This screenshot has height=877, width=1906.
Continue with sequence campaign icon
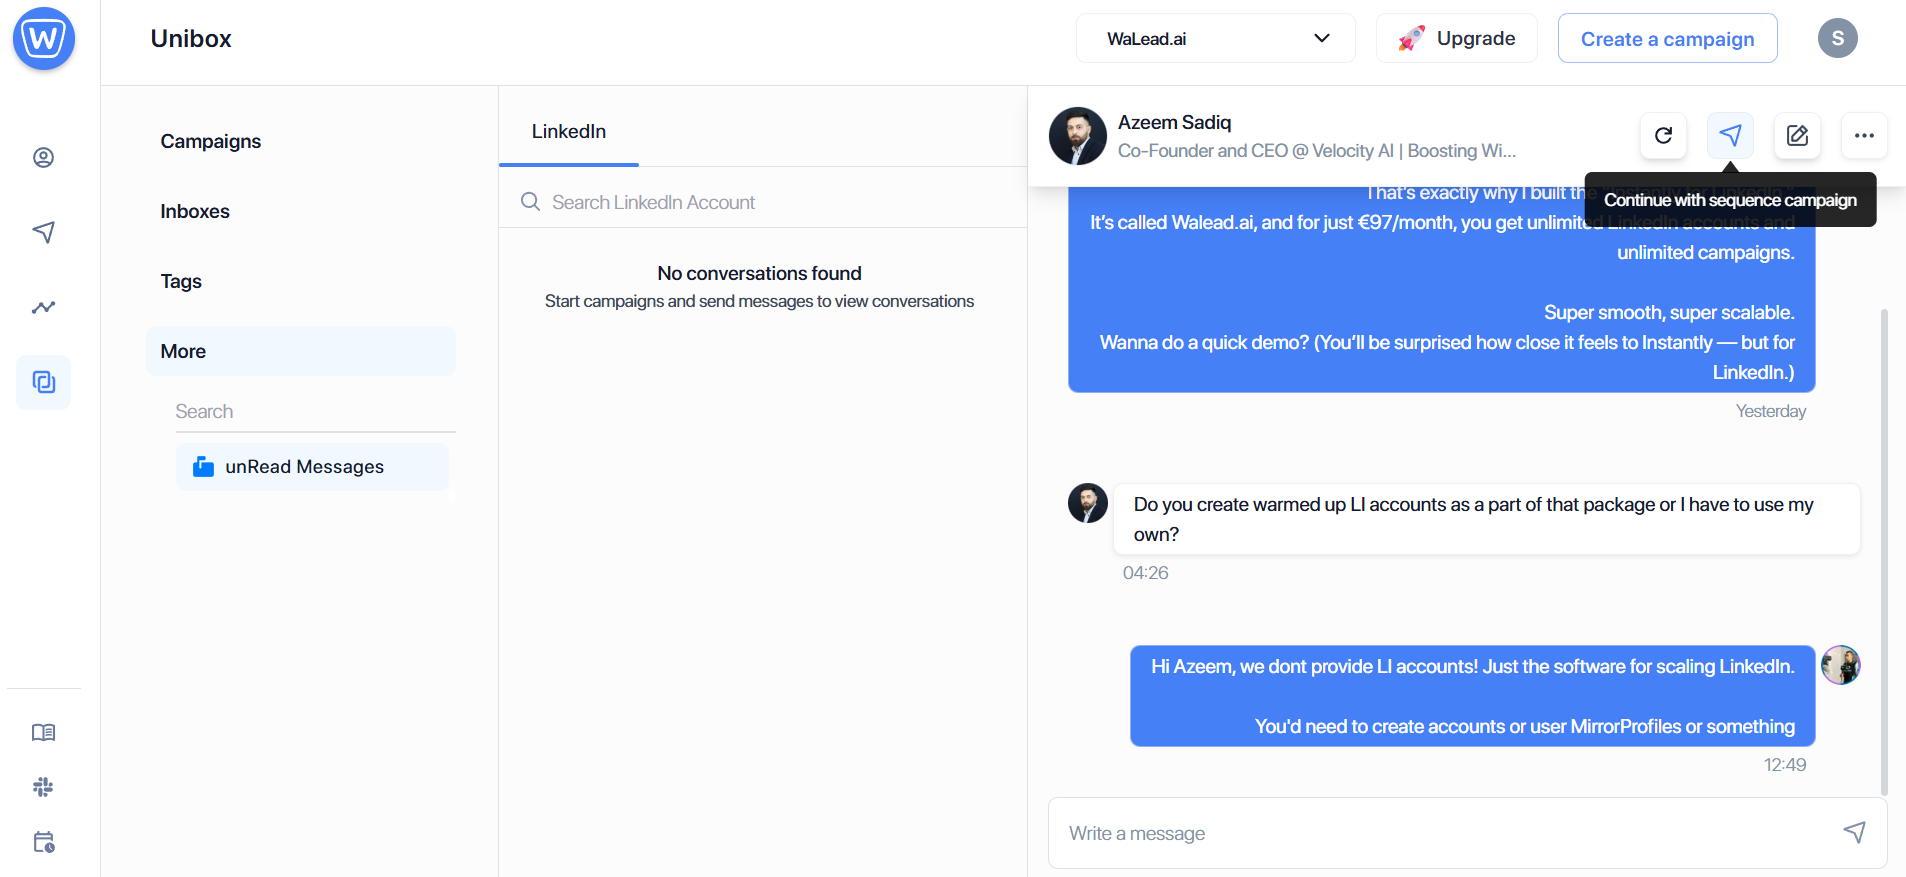pos(1730,136)
